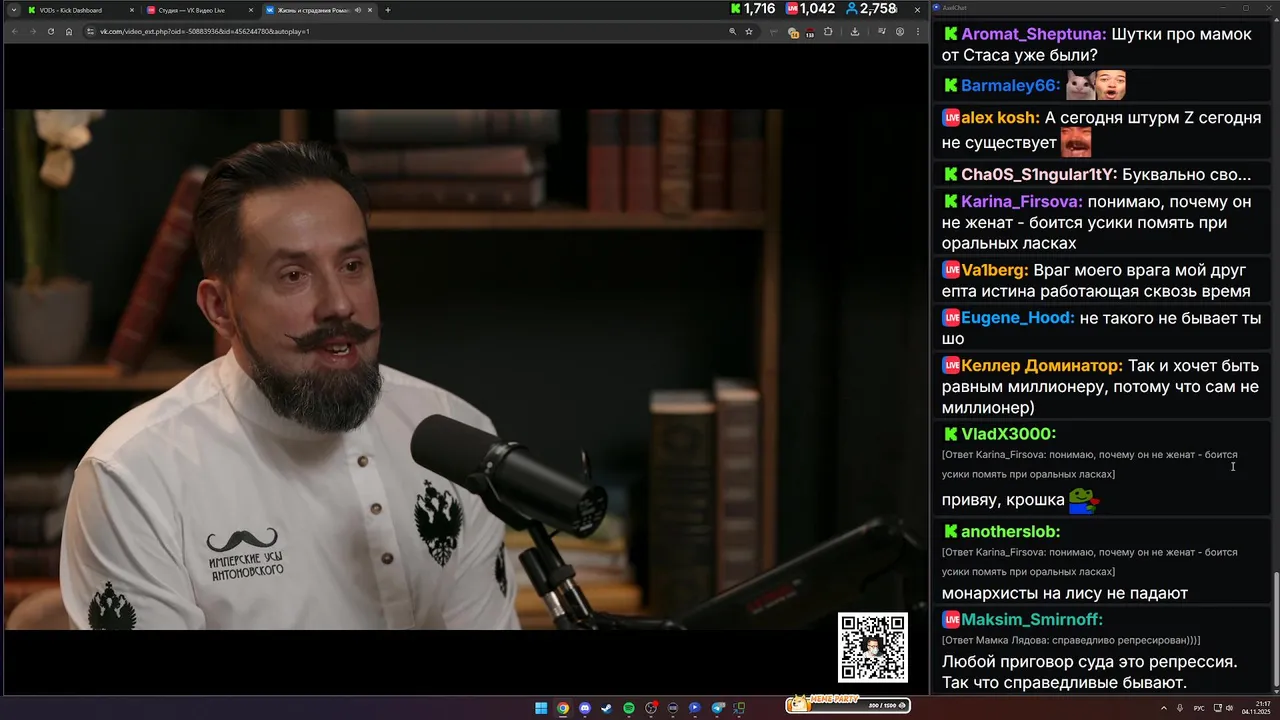Open the extension with the 133 badge
The height and width of the screenshot is (720, 1280).
(810, 32)
